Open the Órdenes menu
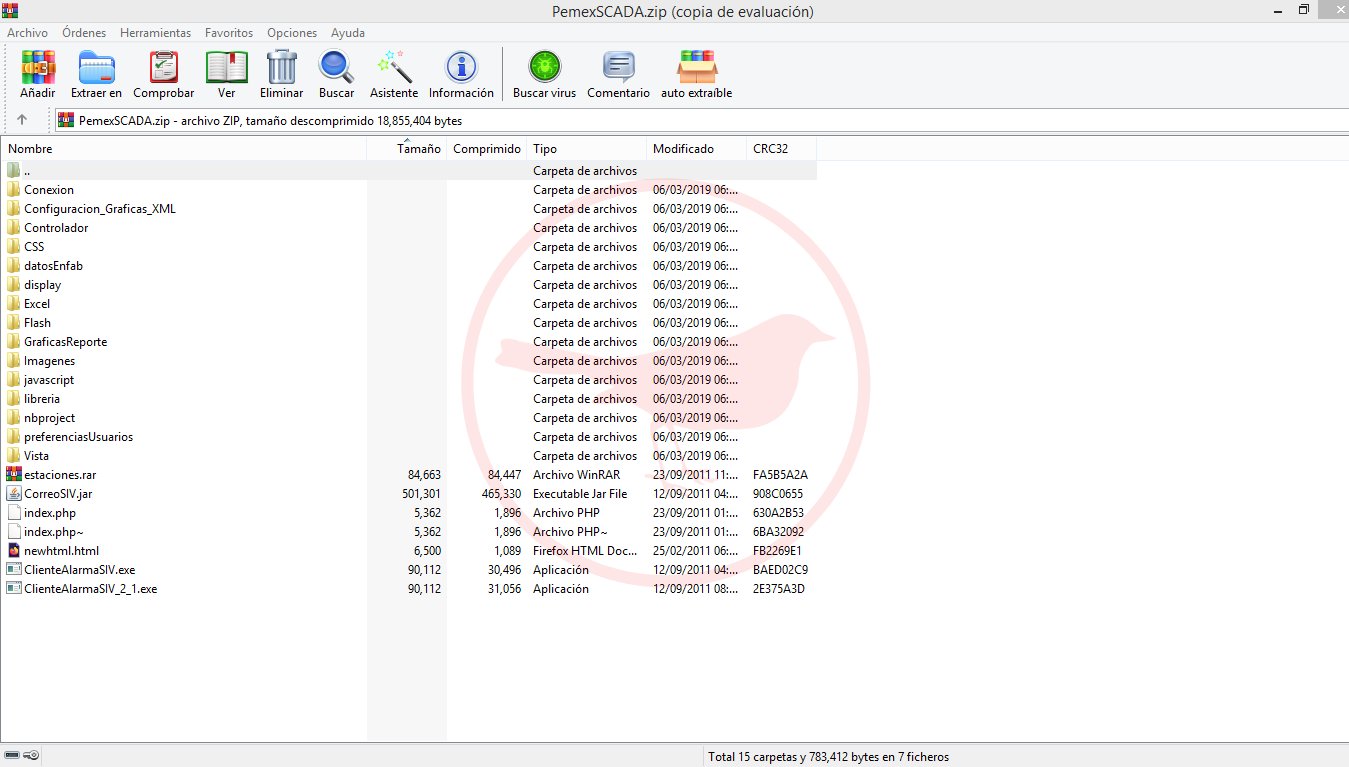 [x=84, y=33]
